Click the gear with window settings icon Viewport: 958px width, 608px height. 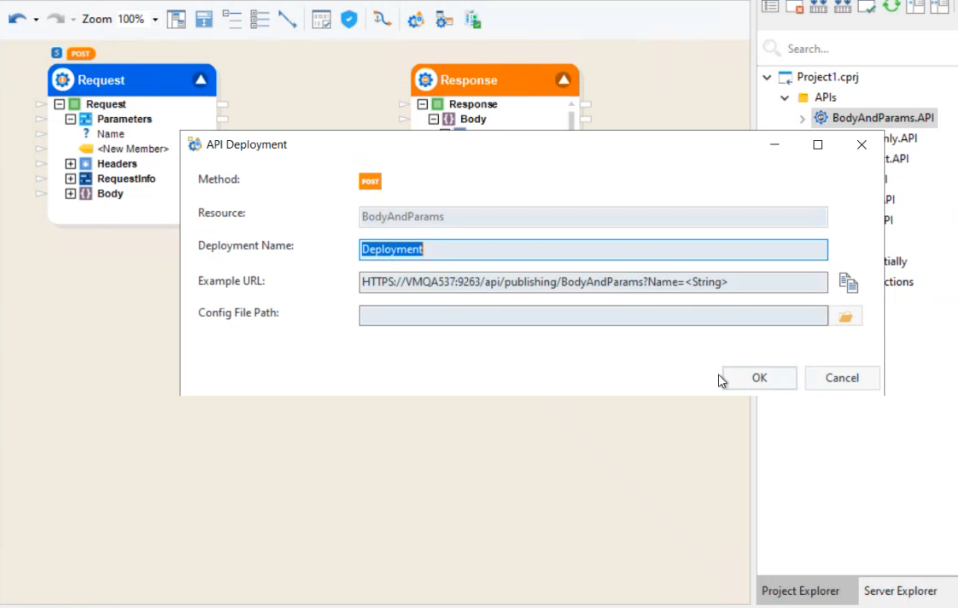[x=444, y=20]
